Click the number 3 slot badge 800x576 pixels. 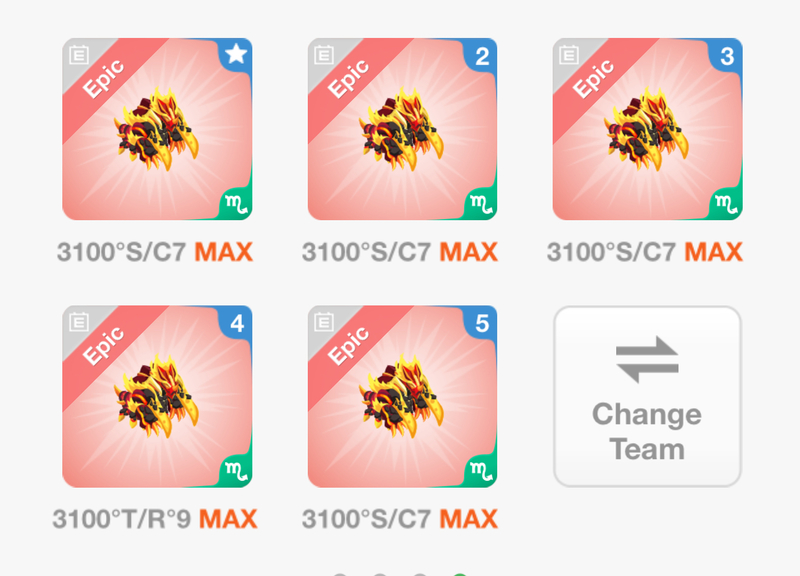coord(727,56)
